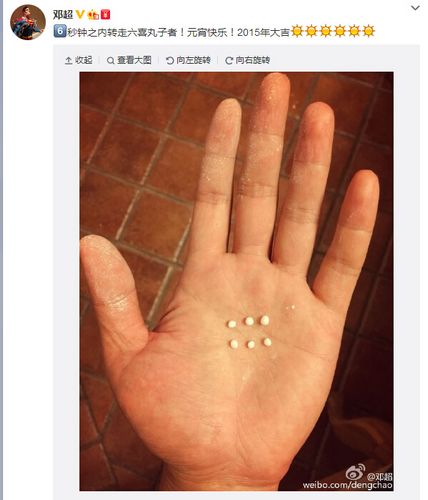Click the Weibo eye logo watermark
The height and width of the screenshot is (500, 428).
tap(355, 472)
